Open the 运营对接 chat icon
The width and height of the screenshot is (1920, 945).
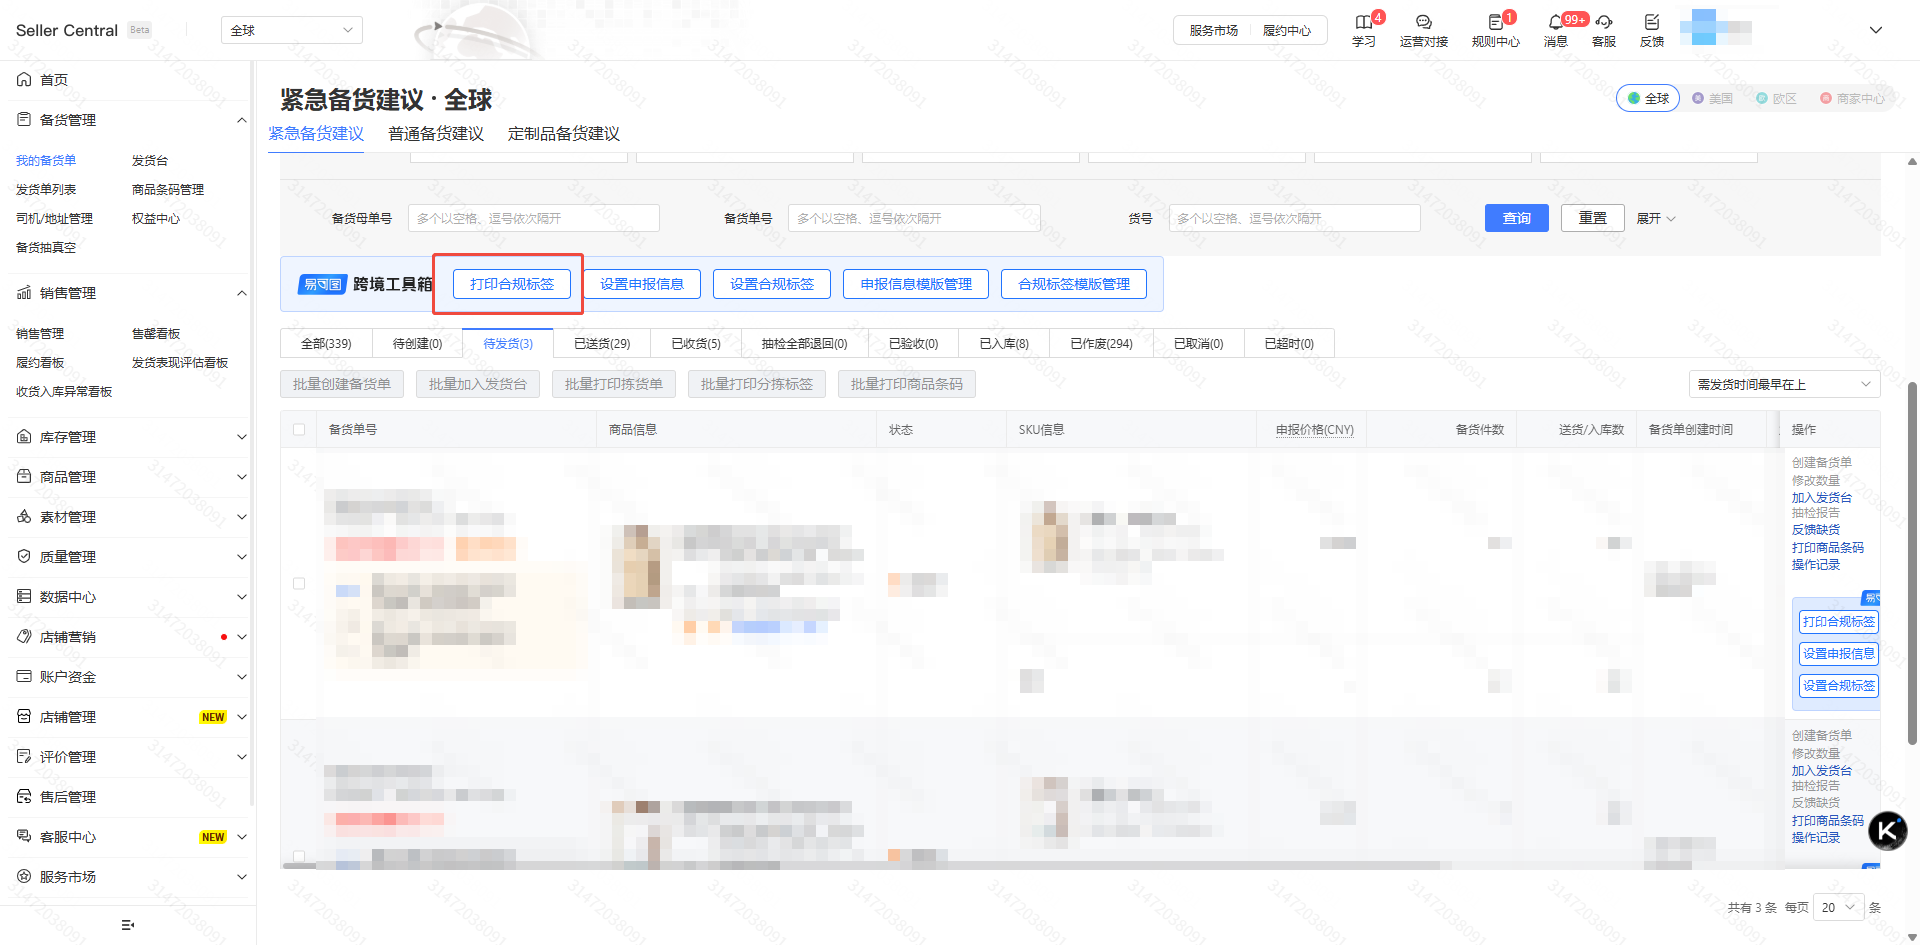click(1424, 22)
